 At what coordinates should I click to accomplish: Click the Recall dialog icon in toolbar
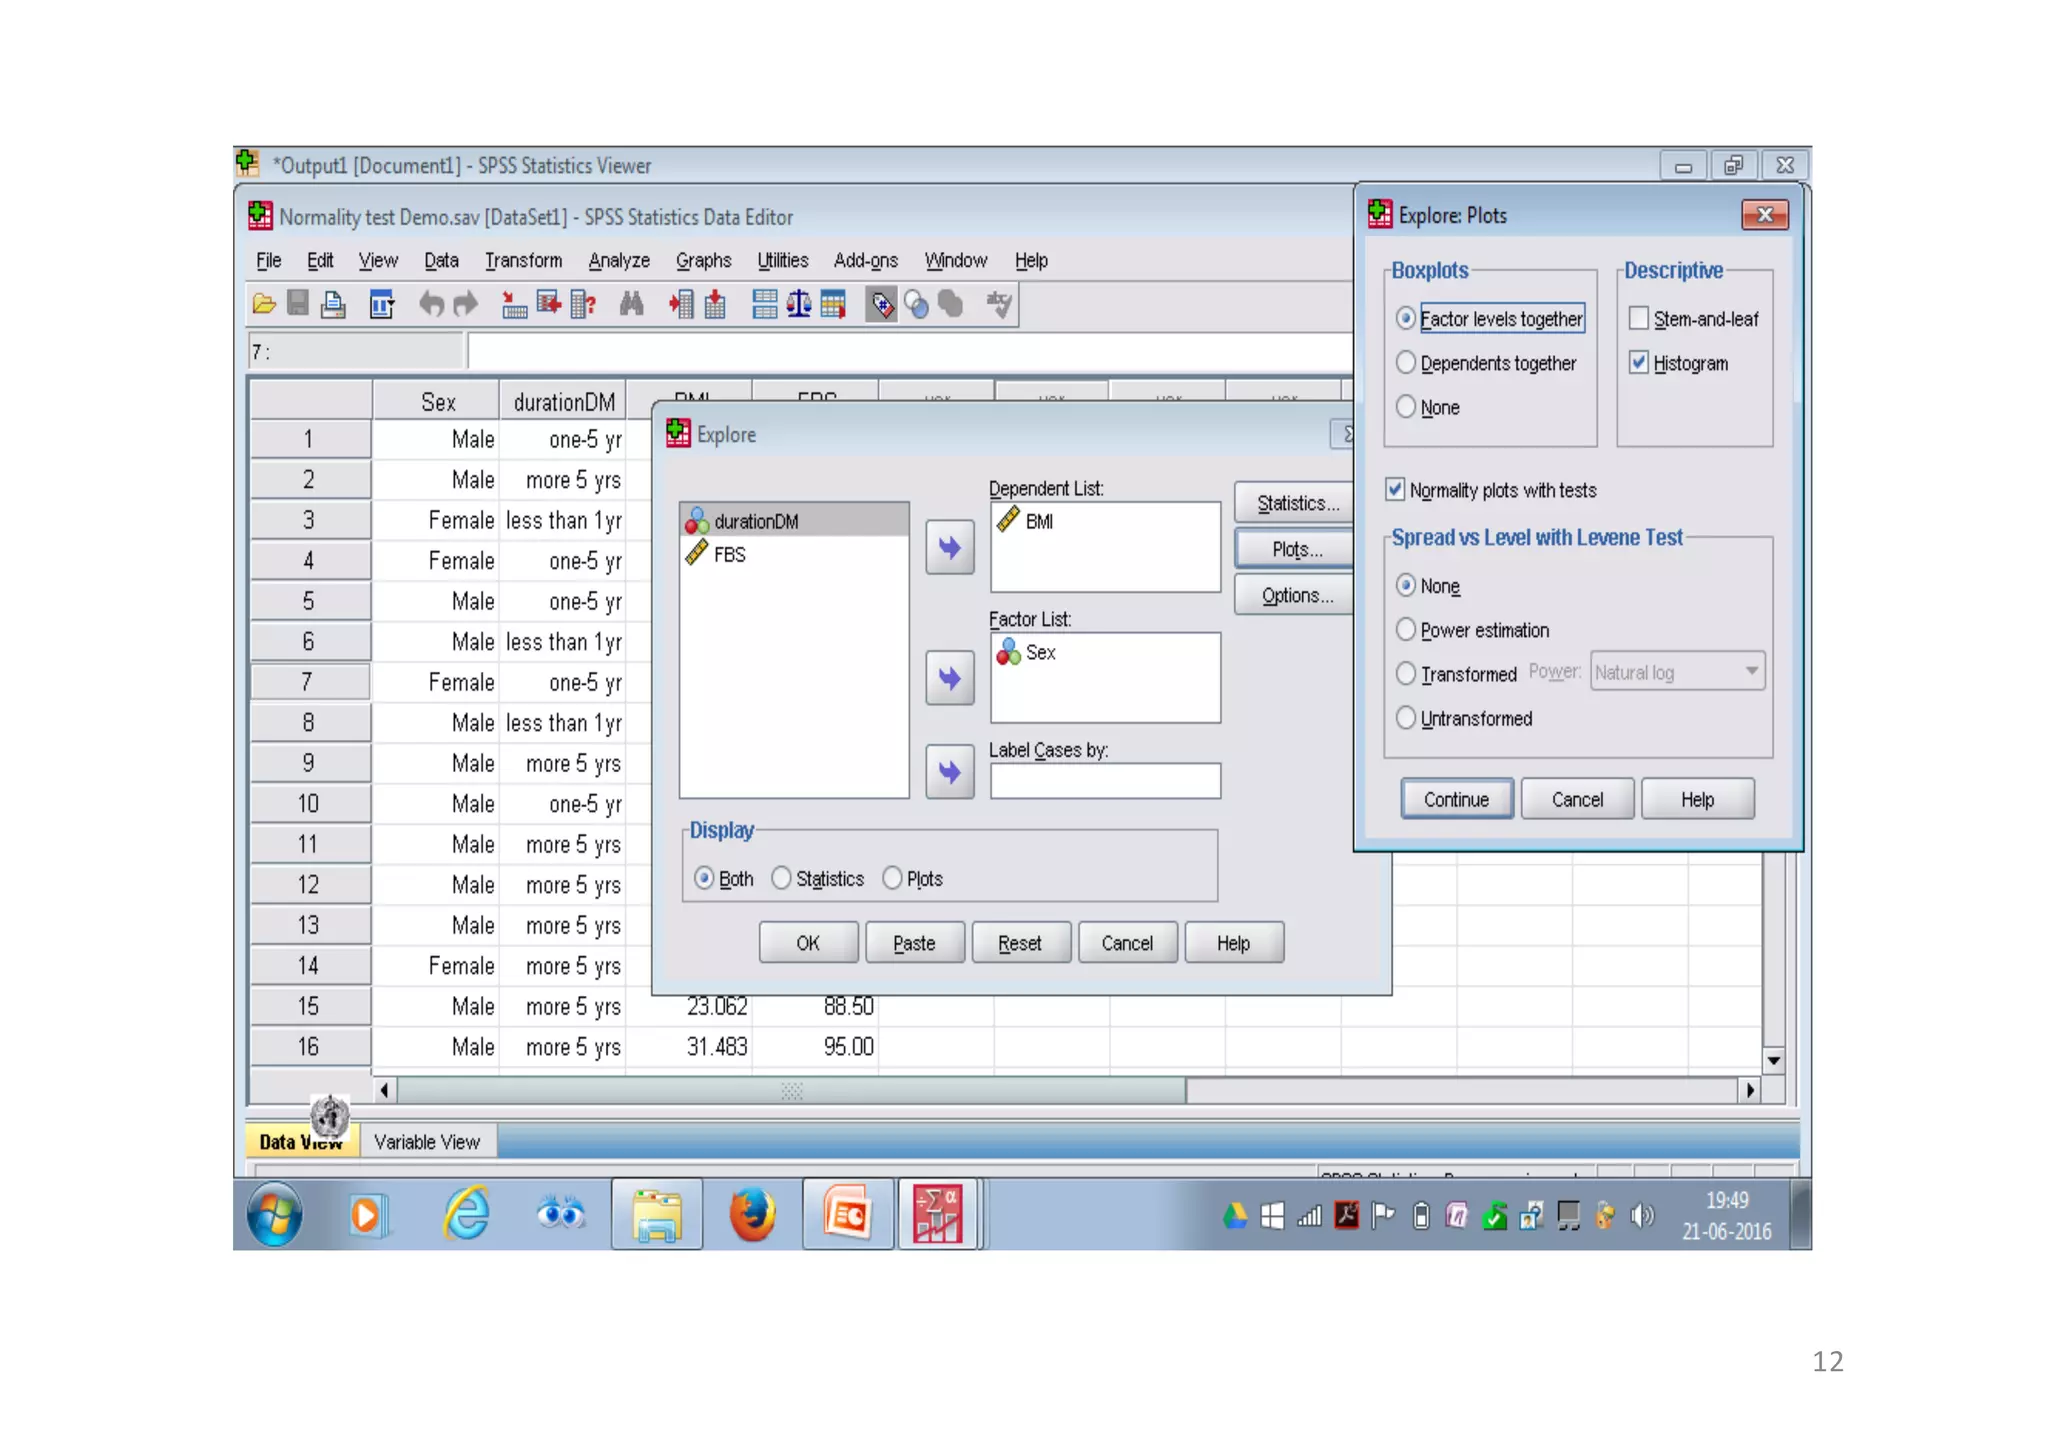point(381,304)
